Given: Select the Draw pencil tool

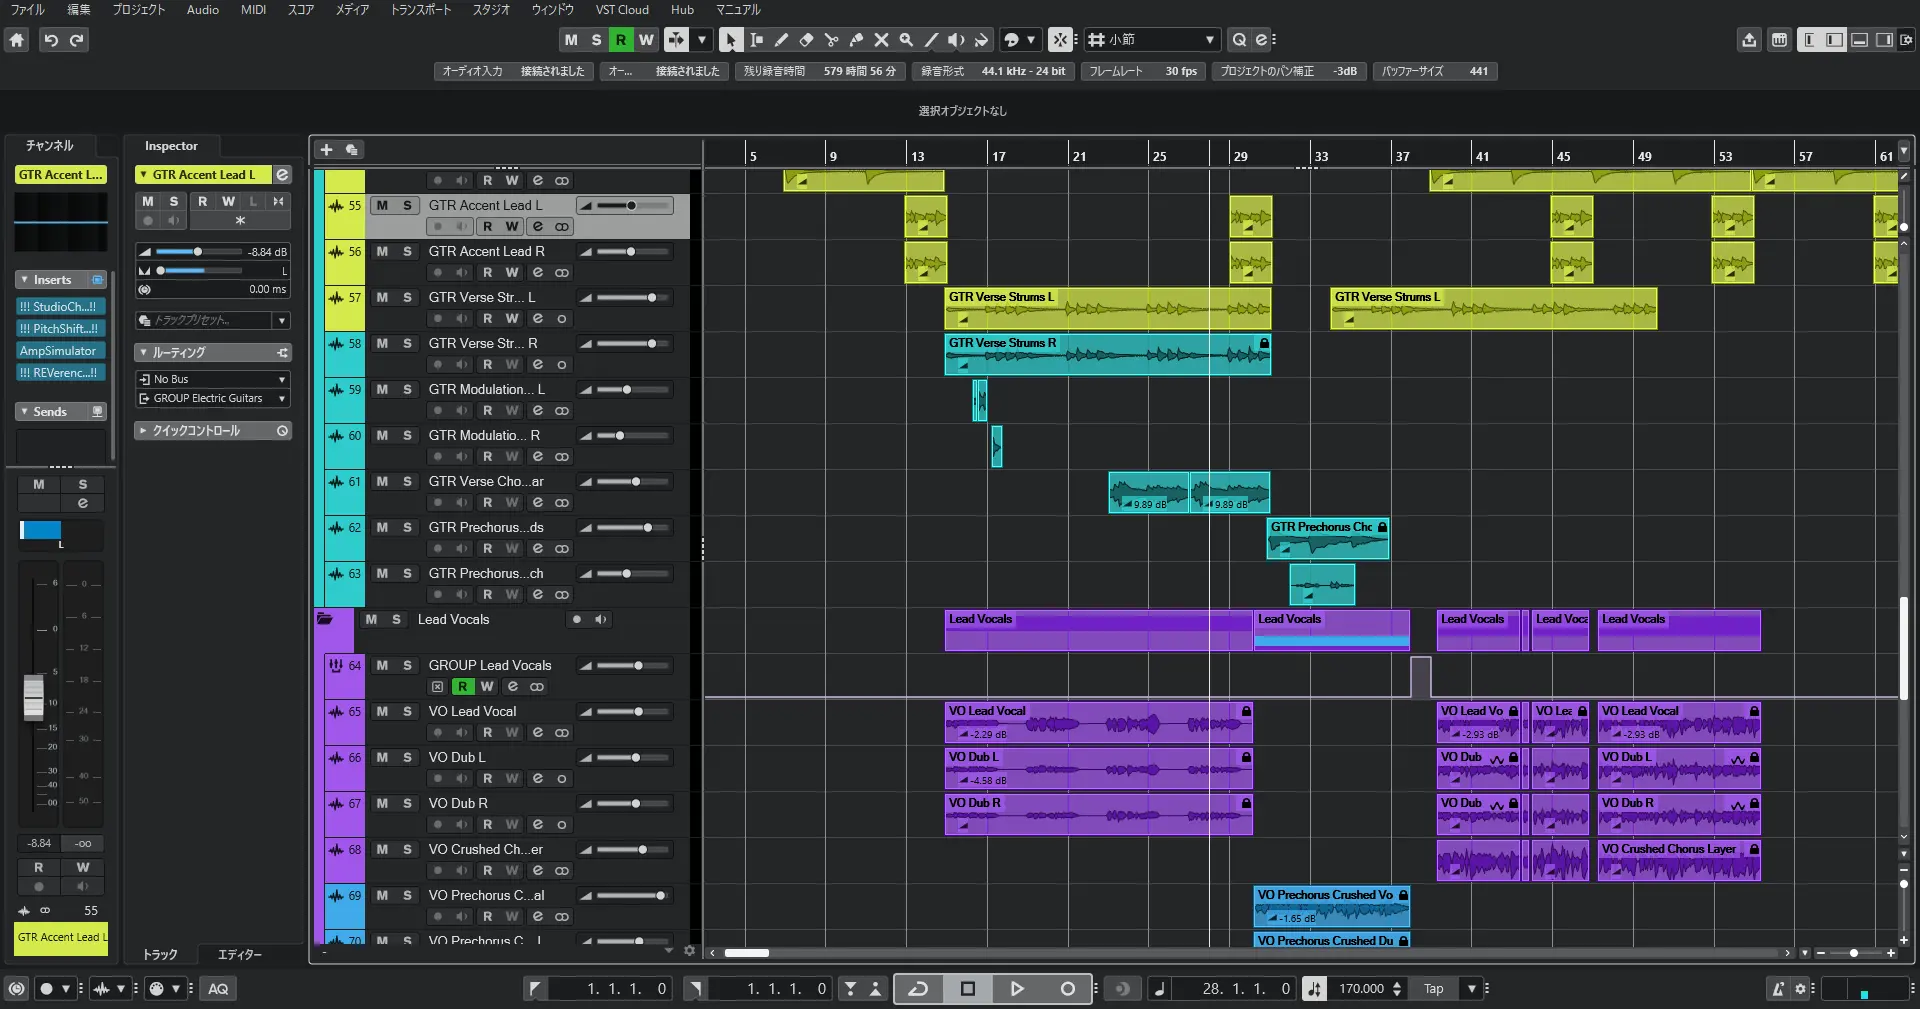Looking at the screenshot, I should (x=781, y=40).
